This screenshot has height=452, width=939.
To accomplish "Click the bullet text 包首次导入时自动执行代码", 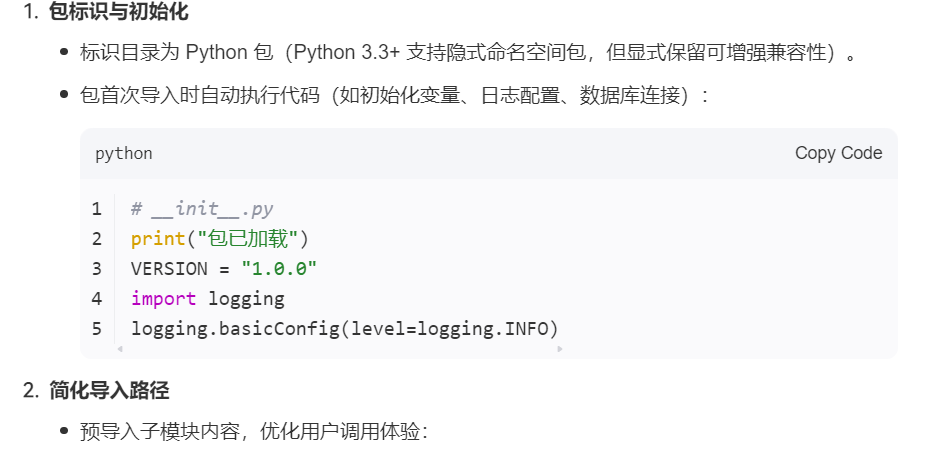I will 395,95.
